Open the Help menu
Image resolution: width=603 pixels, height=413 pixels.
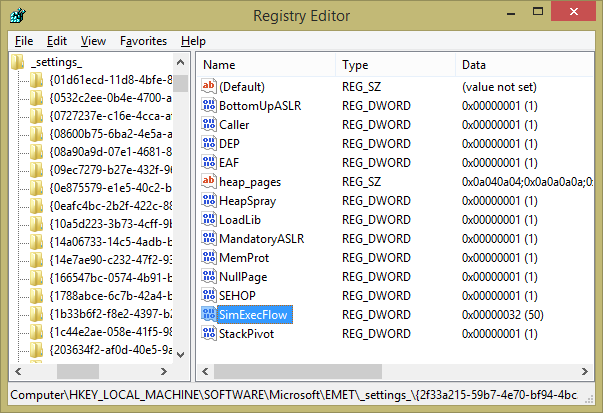193,41
